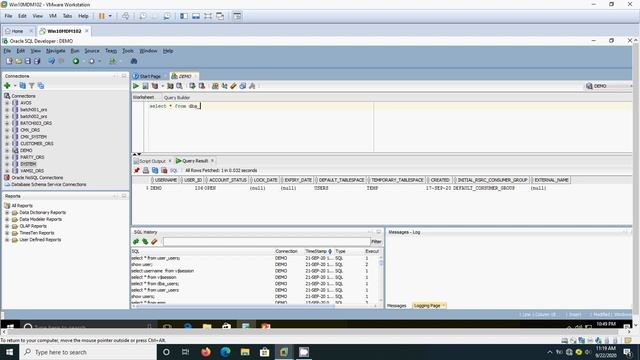Expand the PARTY_ORS connection node

pyautogui.click(x=7, y=157)
